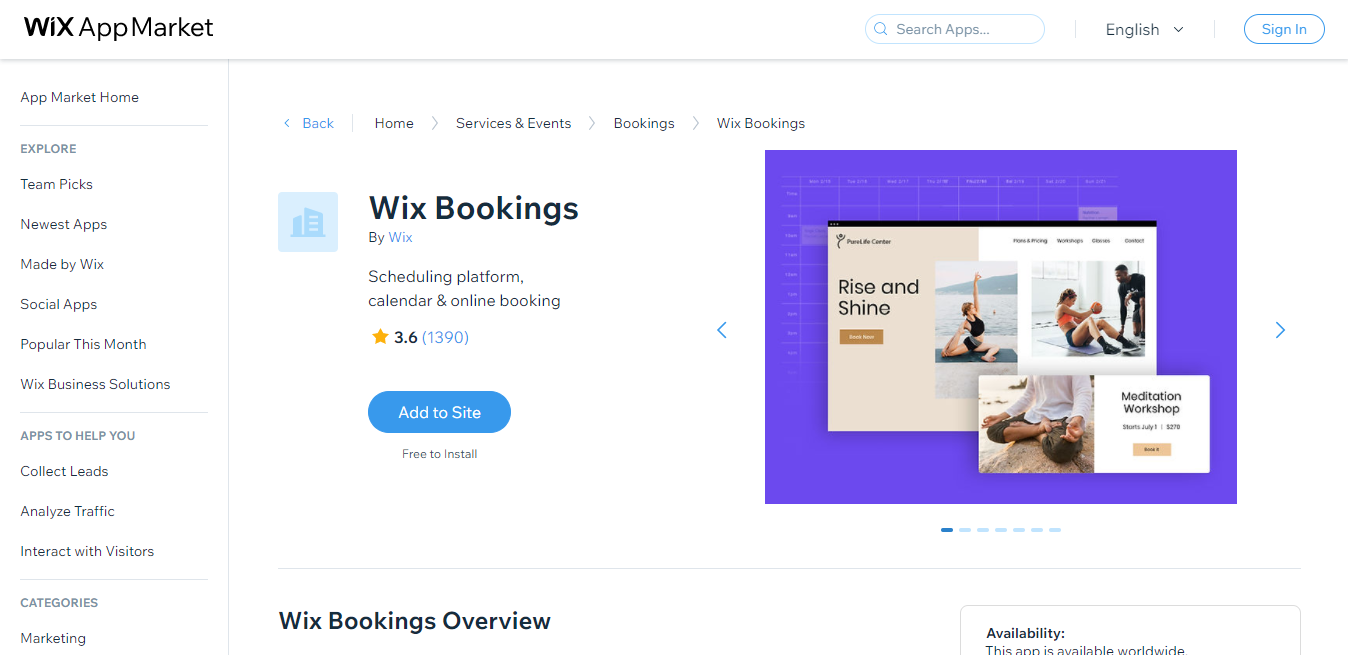Viewport: 1348px width, 655px height.
Task: Click the Add to Site button
Action: pyautogui.click(x=439, y=412)
